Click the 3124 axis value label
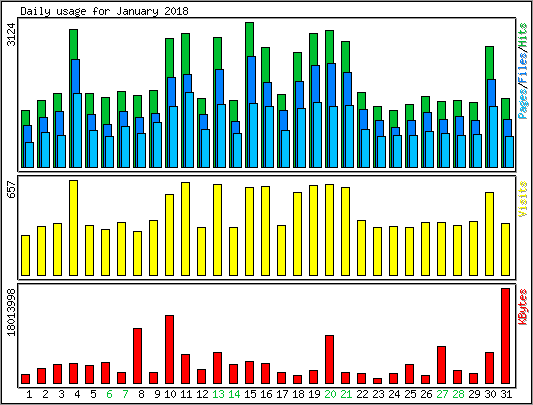 coord(12,34)
